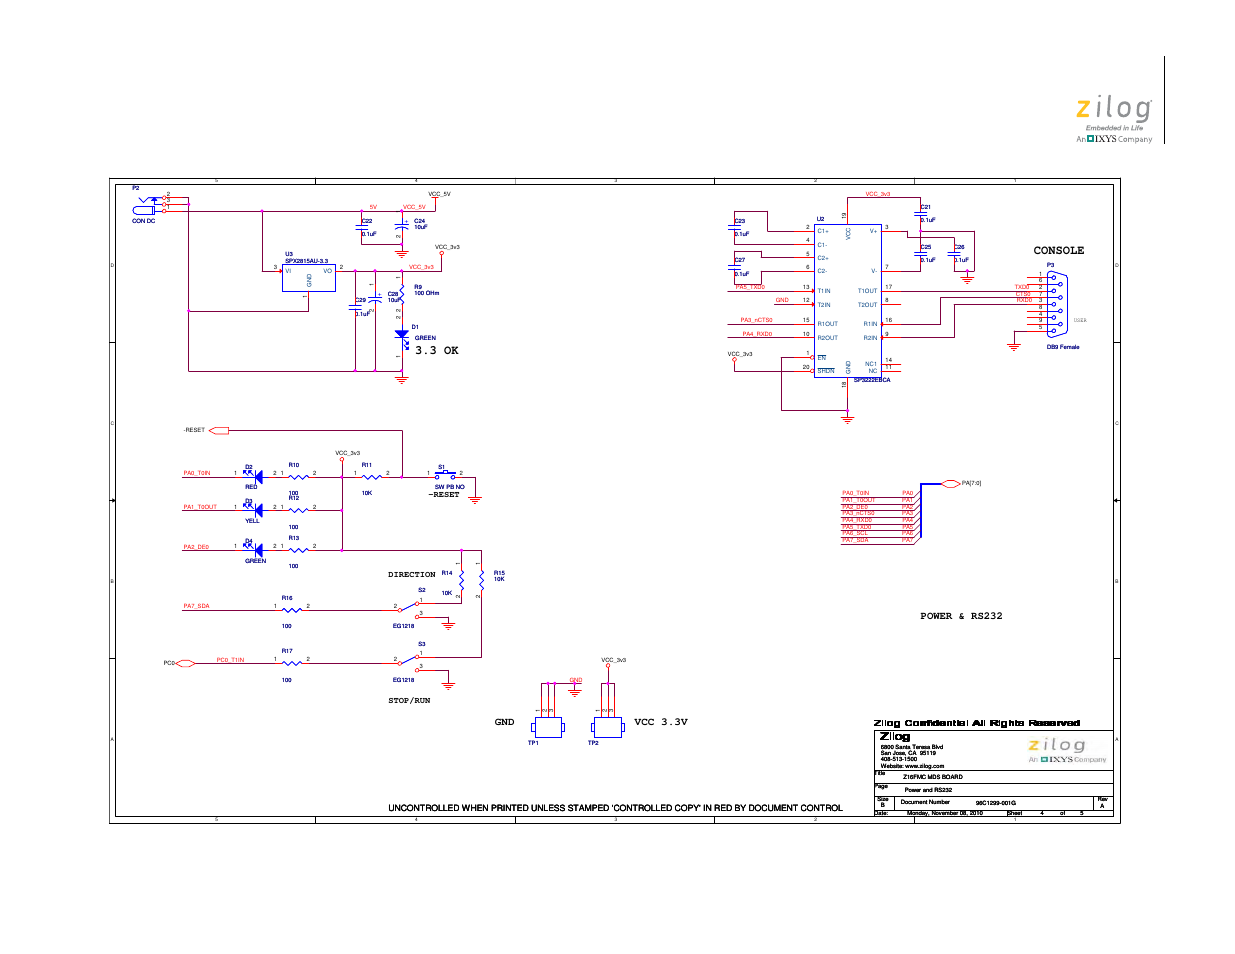The height and width of the screenshot is (954, 1235).
Task: Click the D1 green LED symbol
Action: click(x=402, y=336)
